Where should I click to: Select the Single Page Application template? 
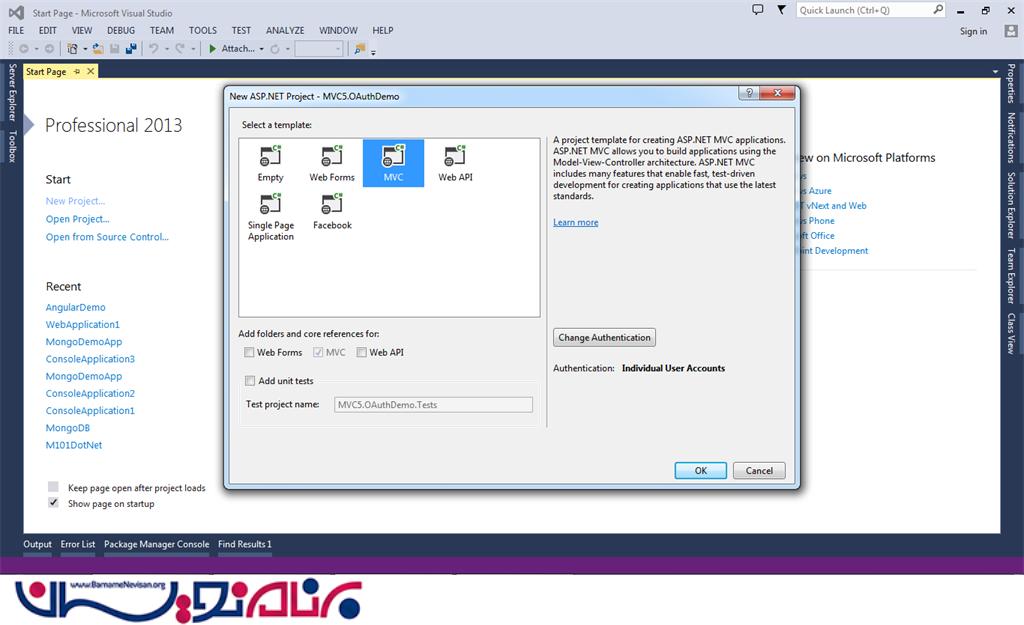270,217
